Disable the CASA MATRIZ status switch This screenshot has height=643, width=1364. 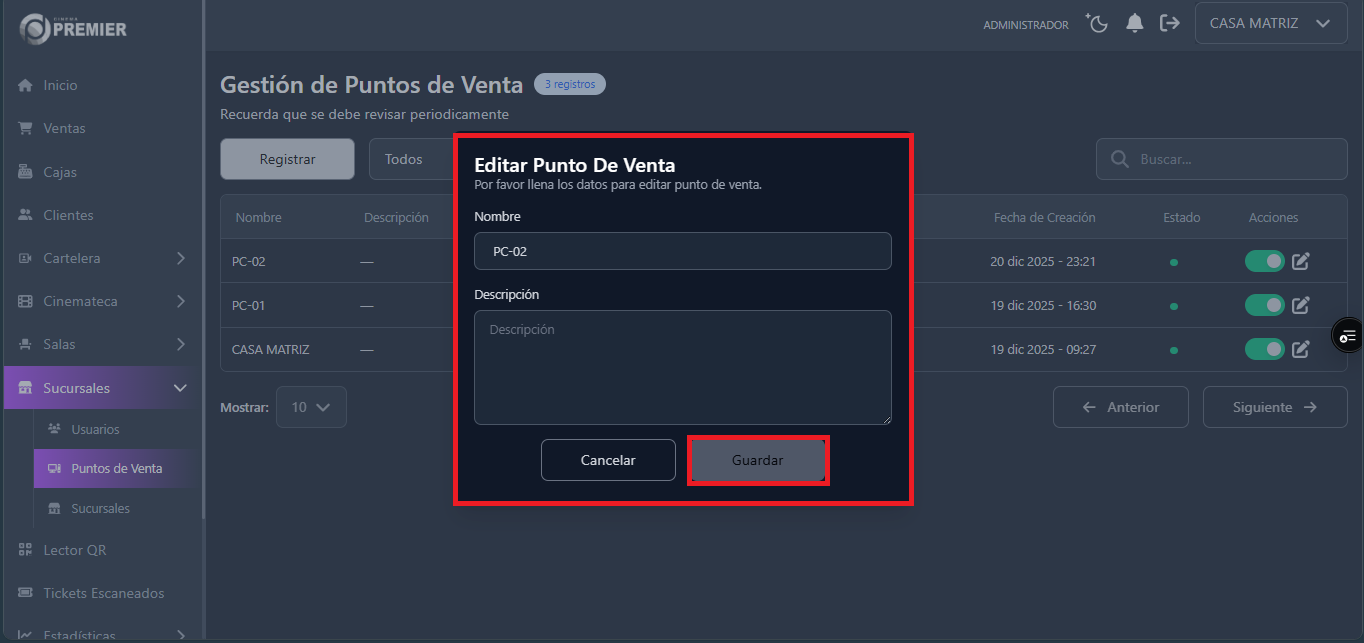[1264, 349]
